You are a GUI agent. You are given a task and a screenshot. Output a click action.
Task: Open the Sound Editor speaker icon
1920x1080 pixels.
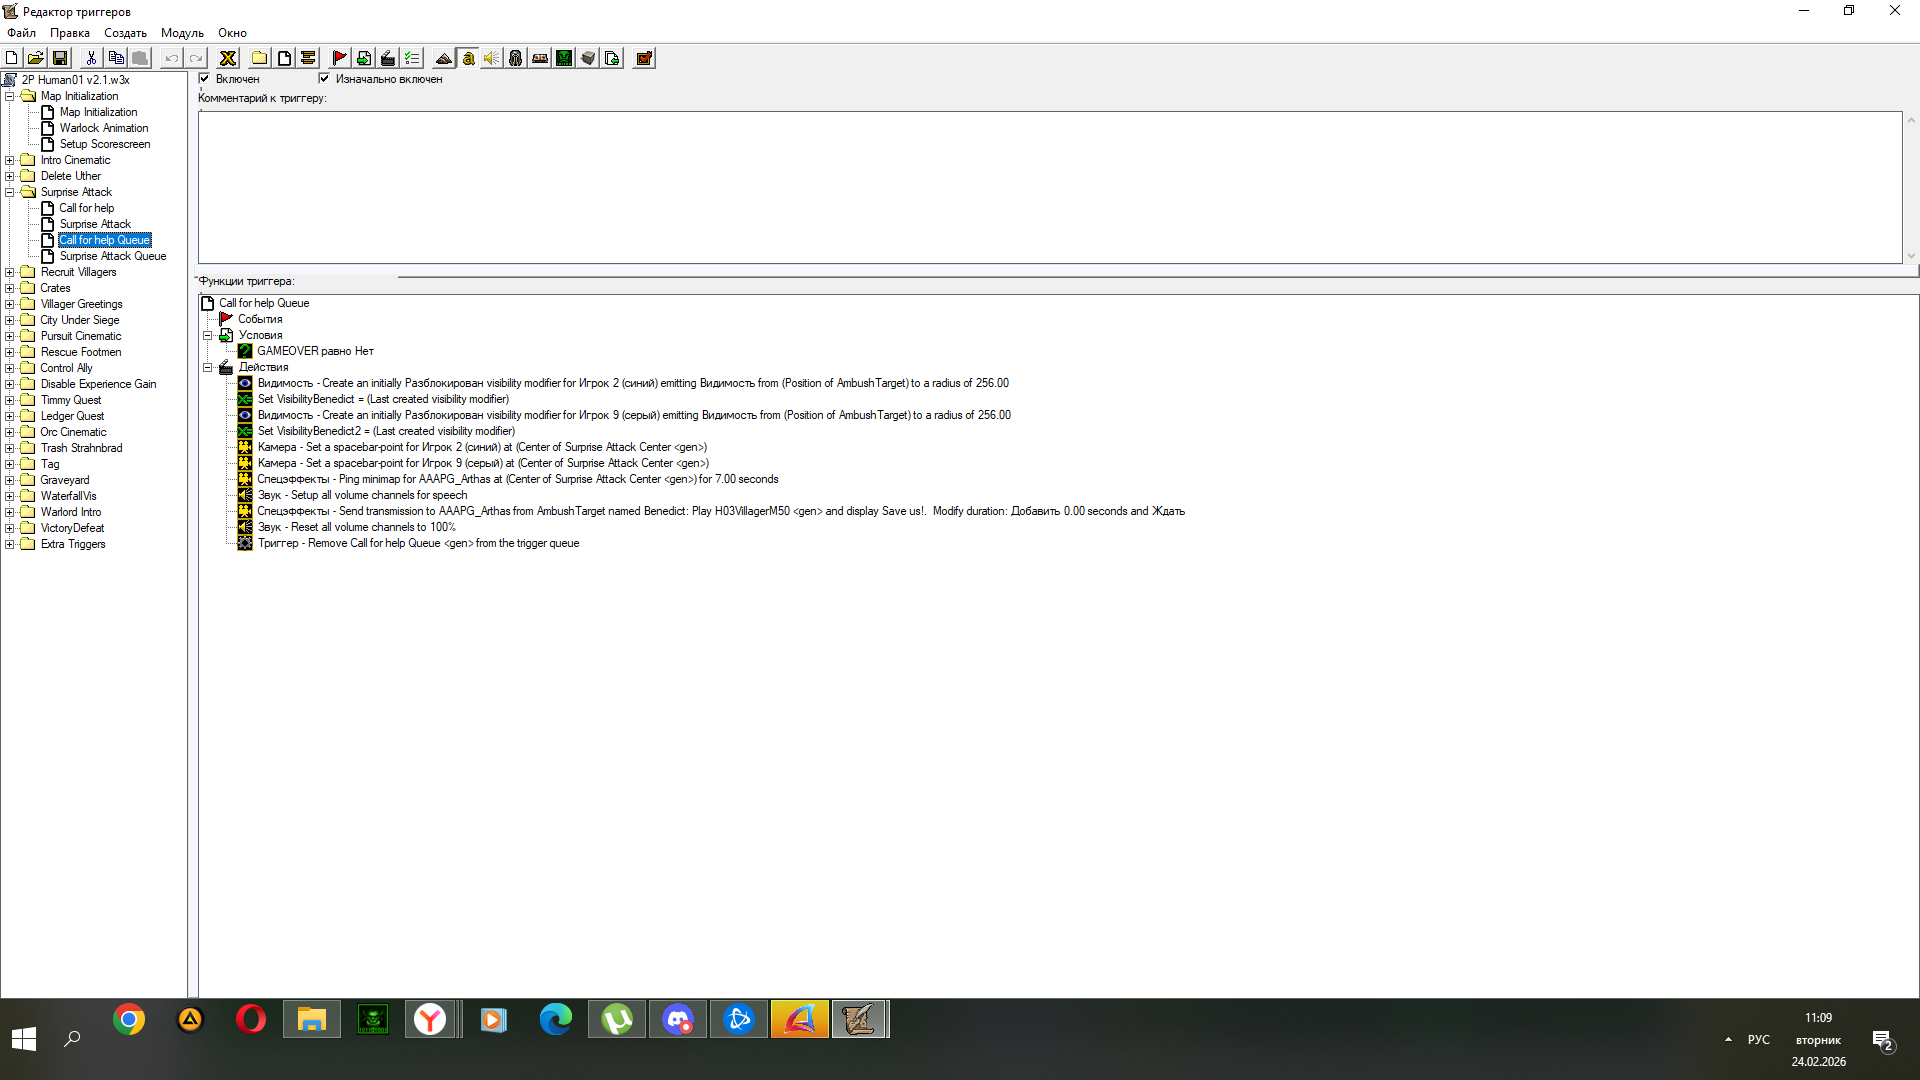coord(492,58)
